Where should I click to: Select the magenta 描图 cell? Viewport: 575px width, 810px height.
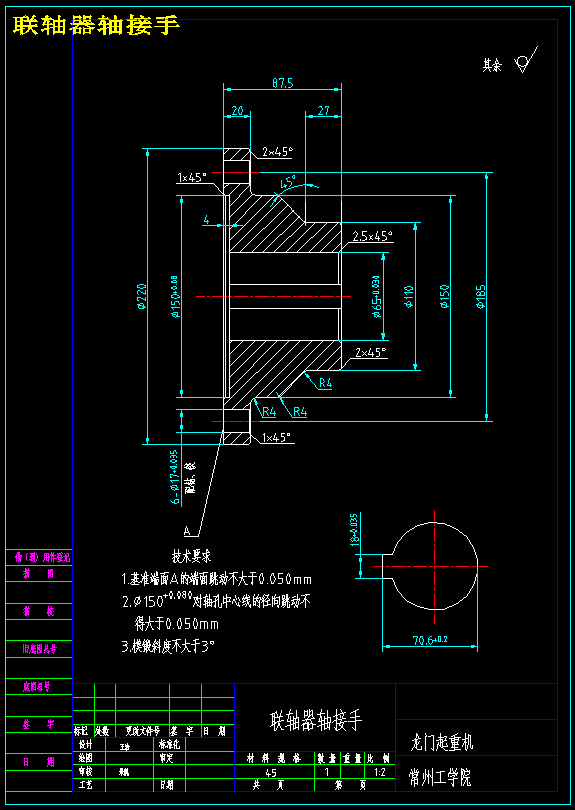tap(39, 573)
